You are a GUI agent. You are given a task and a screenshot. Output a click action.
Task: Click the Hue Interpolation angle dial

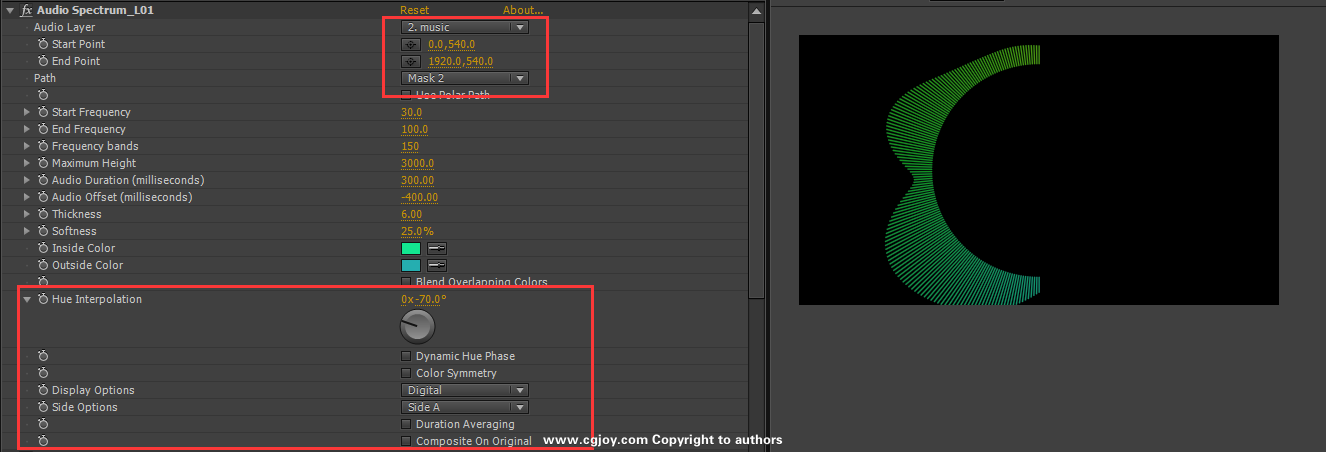[x=417, y=326]
